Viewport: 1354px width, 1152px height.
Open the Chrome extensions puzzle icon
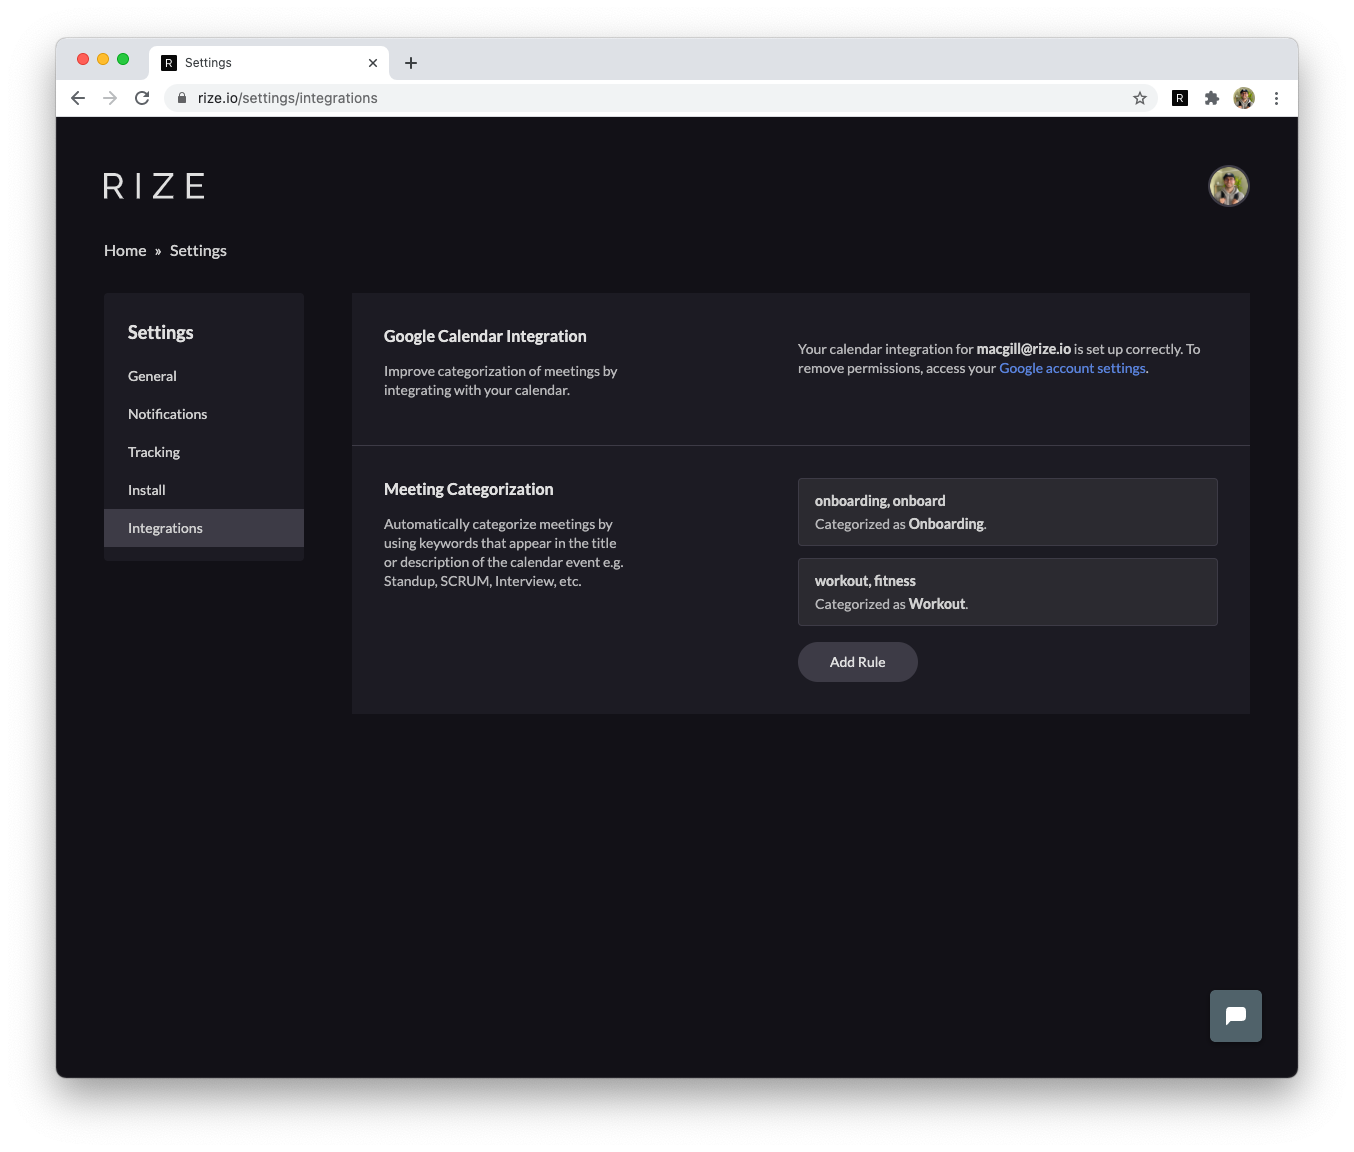pos(1212,98)
